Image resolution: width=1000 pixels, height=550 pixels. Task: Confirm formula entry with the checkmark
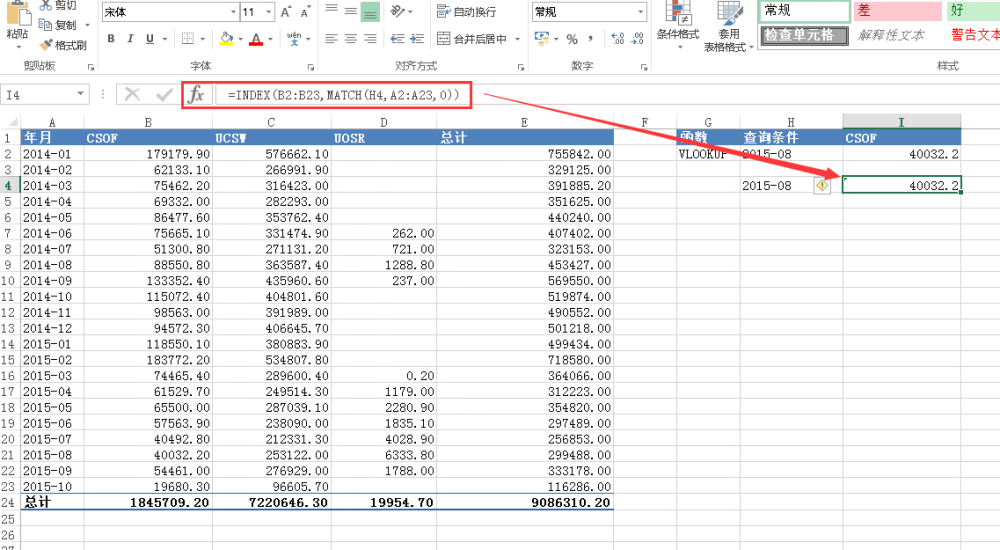pos(164,94)
